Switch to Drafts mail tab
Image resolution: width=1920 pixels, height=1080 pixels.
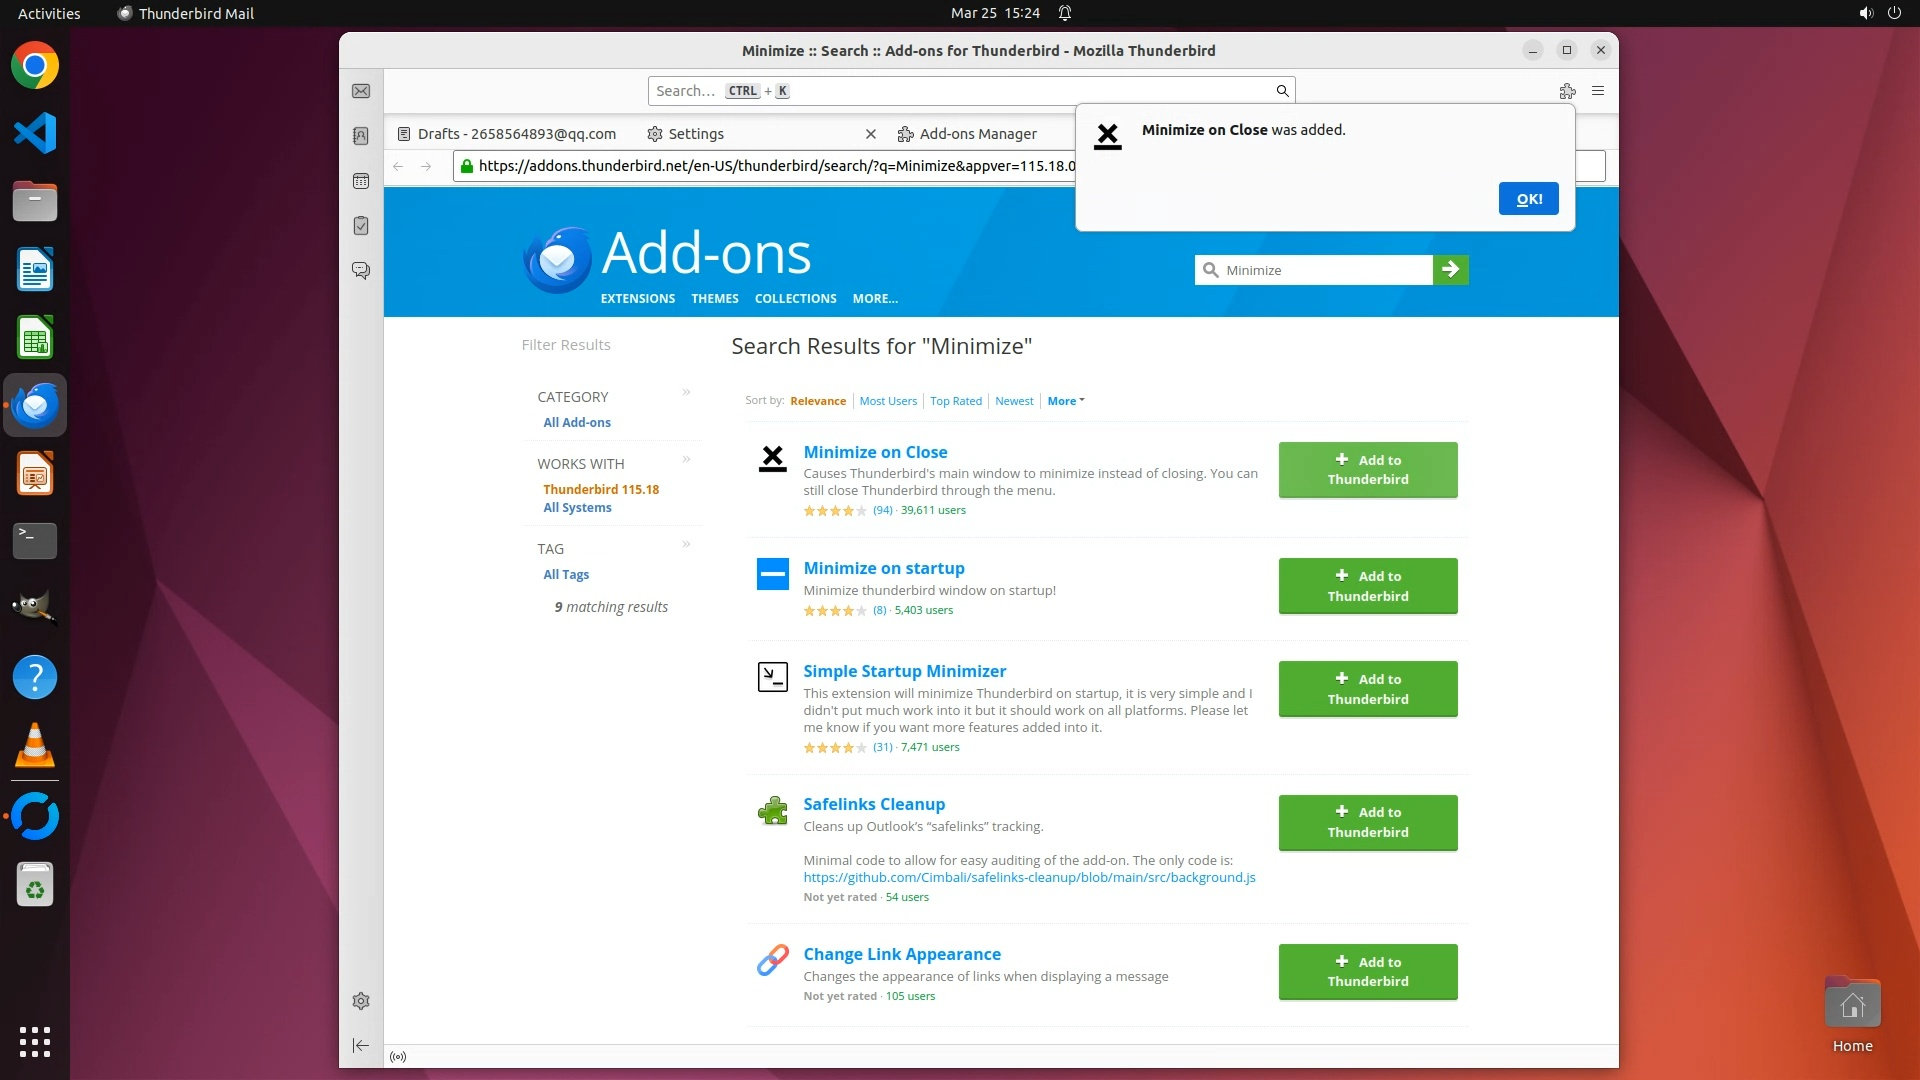pyautogui.click(x=516, y=134)
